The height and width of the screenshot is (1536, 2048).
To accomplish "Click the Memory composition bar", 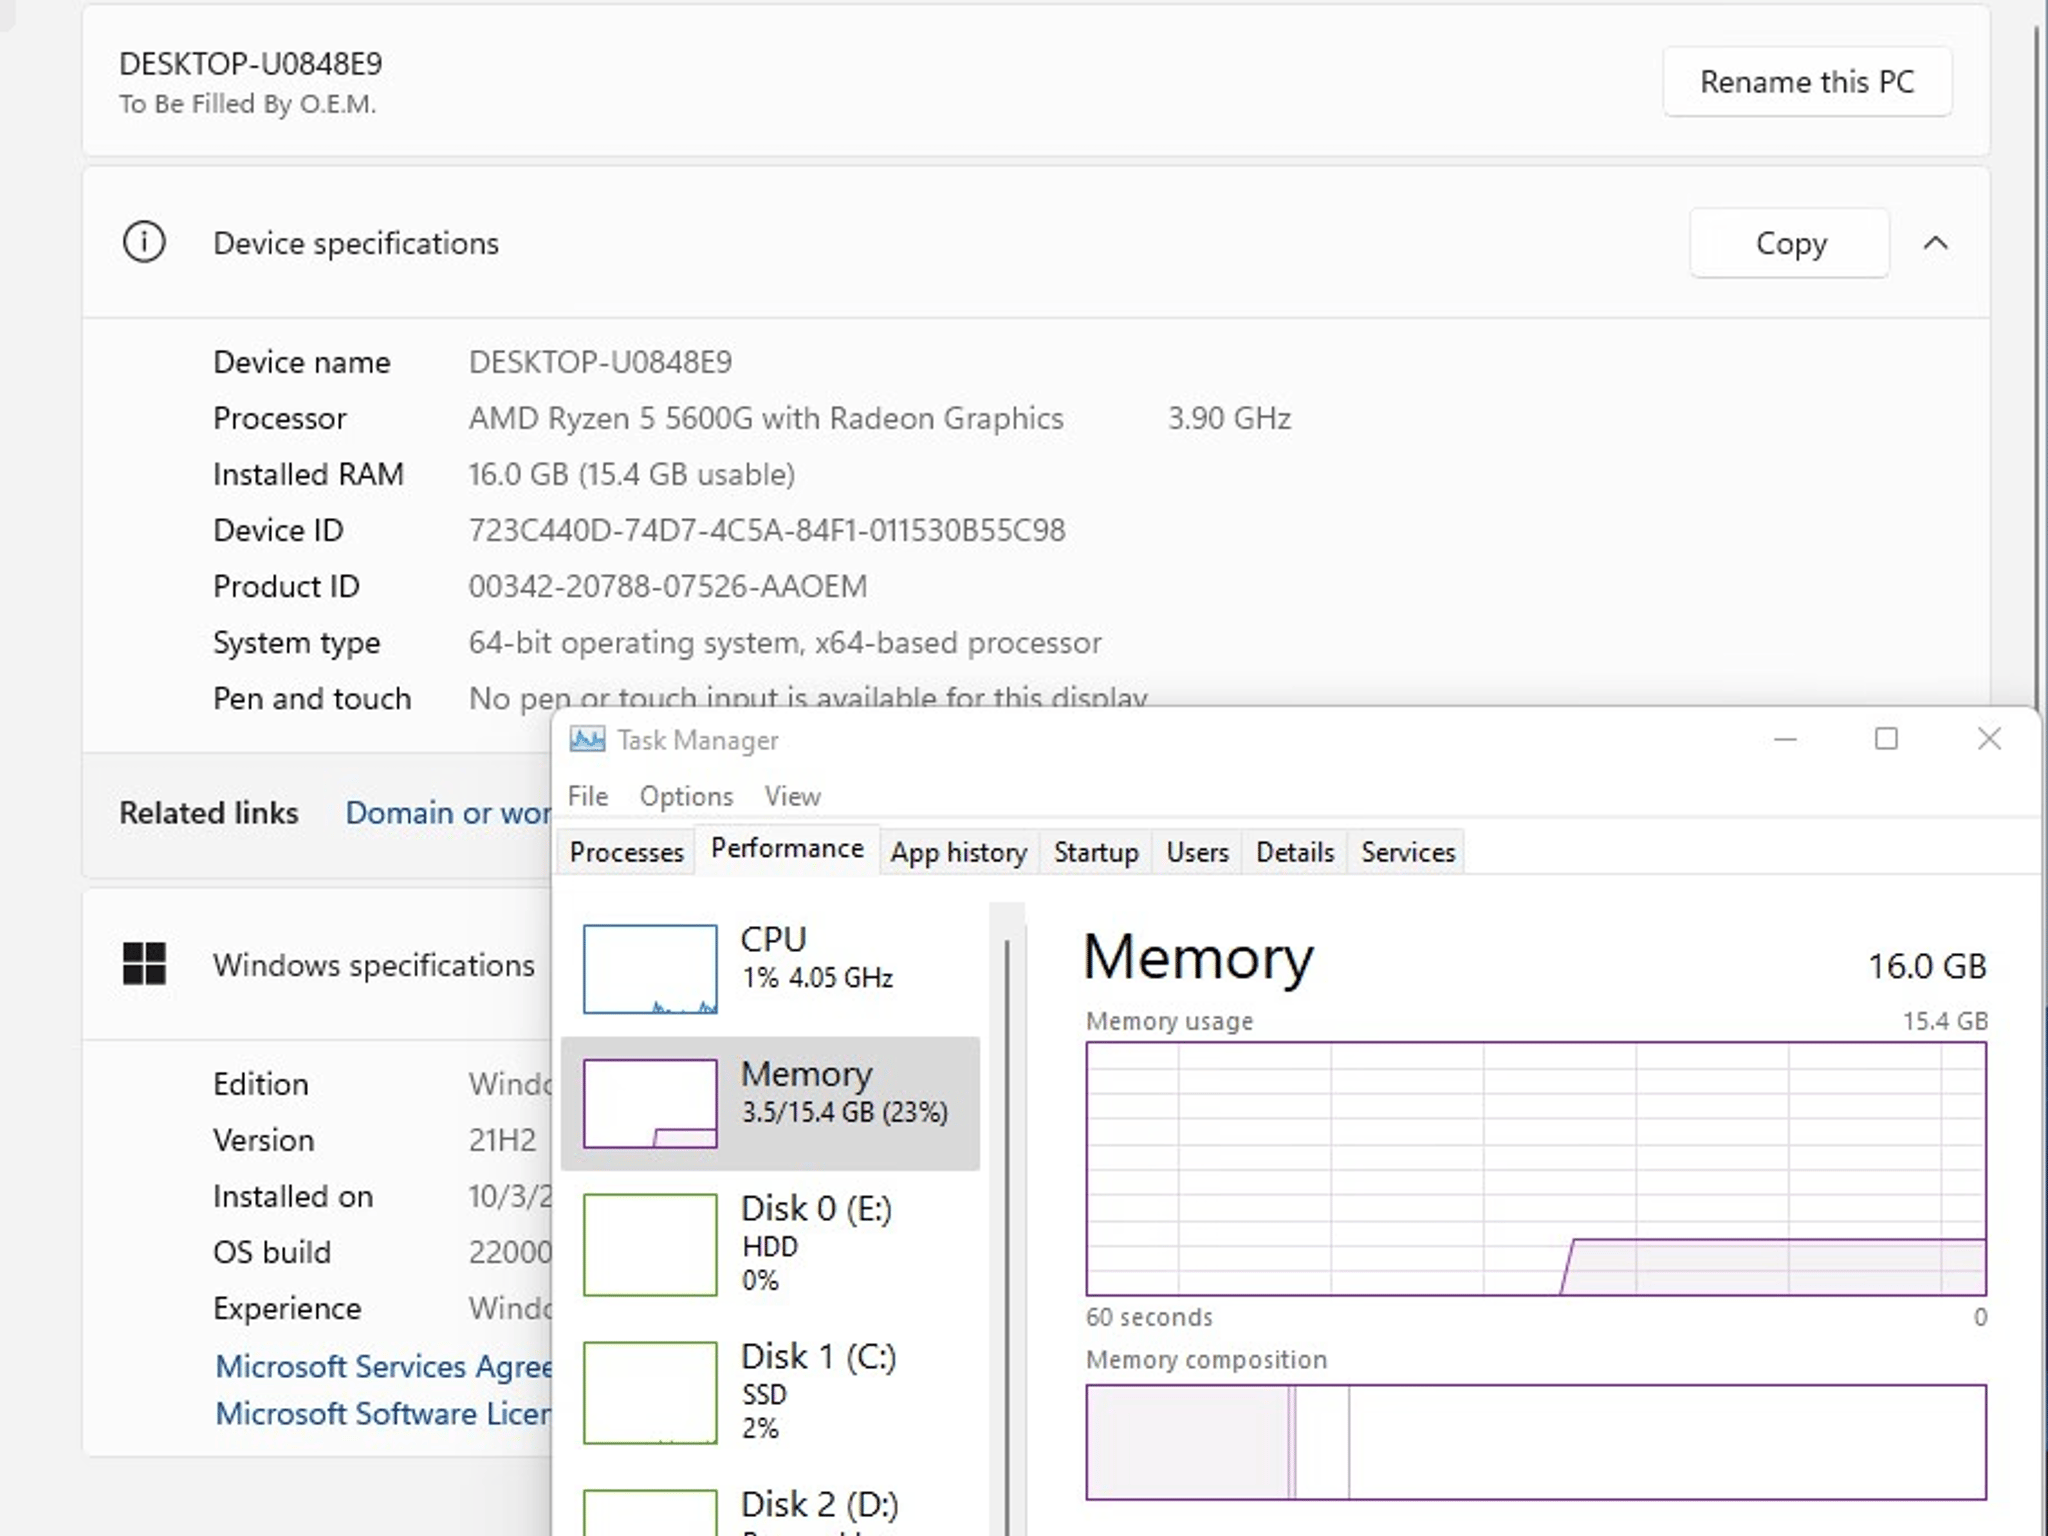I will point(1536,1442).
